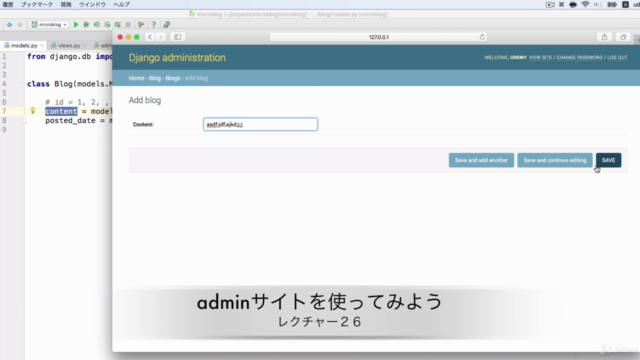Start debugging with the bug icon
Screen dimensions: 640x360
pos(86,24)
